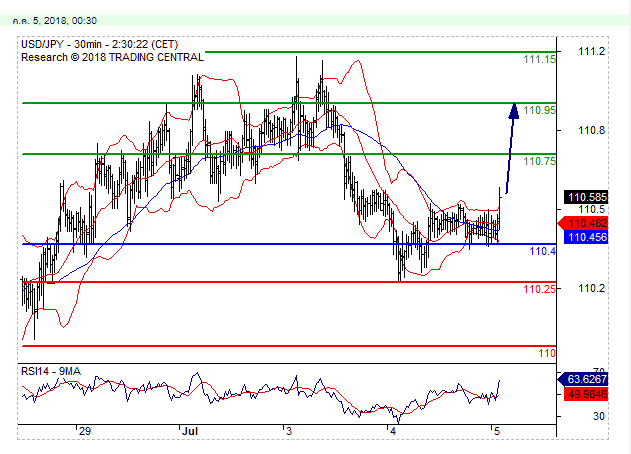Select the 110.4 pivot level label
The image size is (631, 454).
[542, 251]
